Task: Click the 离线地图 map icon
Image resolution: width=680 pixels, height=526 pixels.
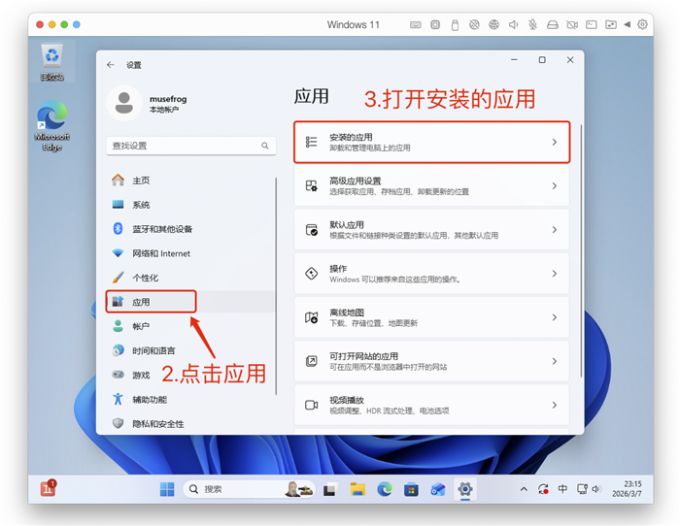Action: (x=311, y=317)
